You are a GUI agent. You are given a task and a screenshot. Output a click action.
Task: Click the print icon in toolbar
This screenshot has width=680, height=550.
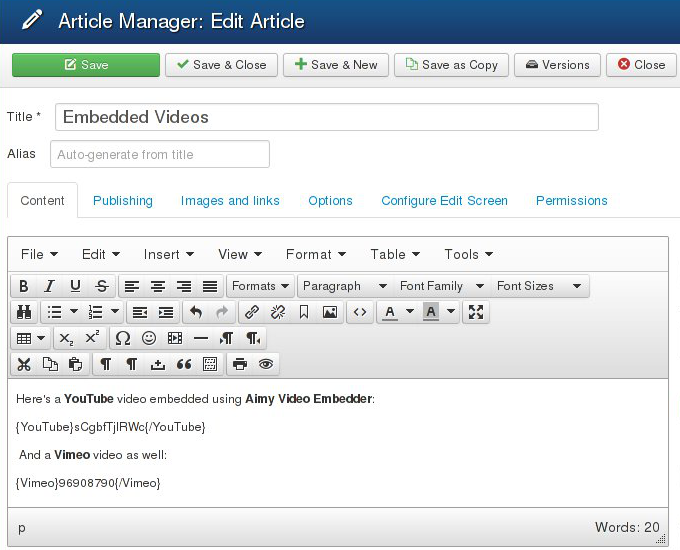pyautogui.click(x=240, y=364)
